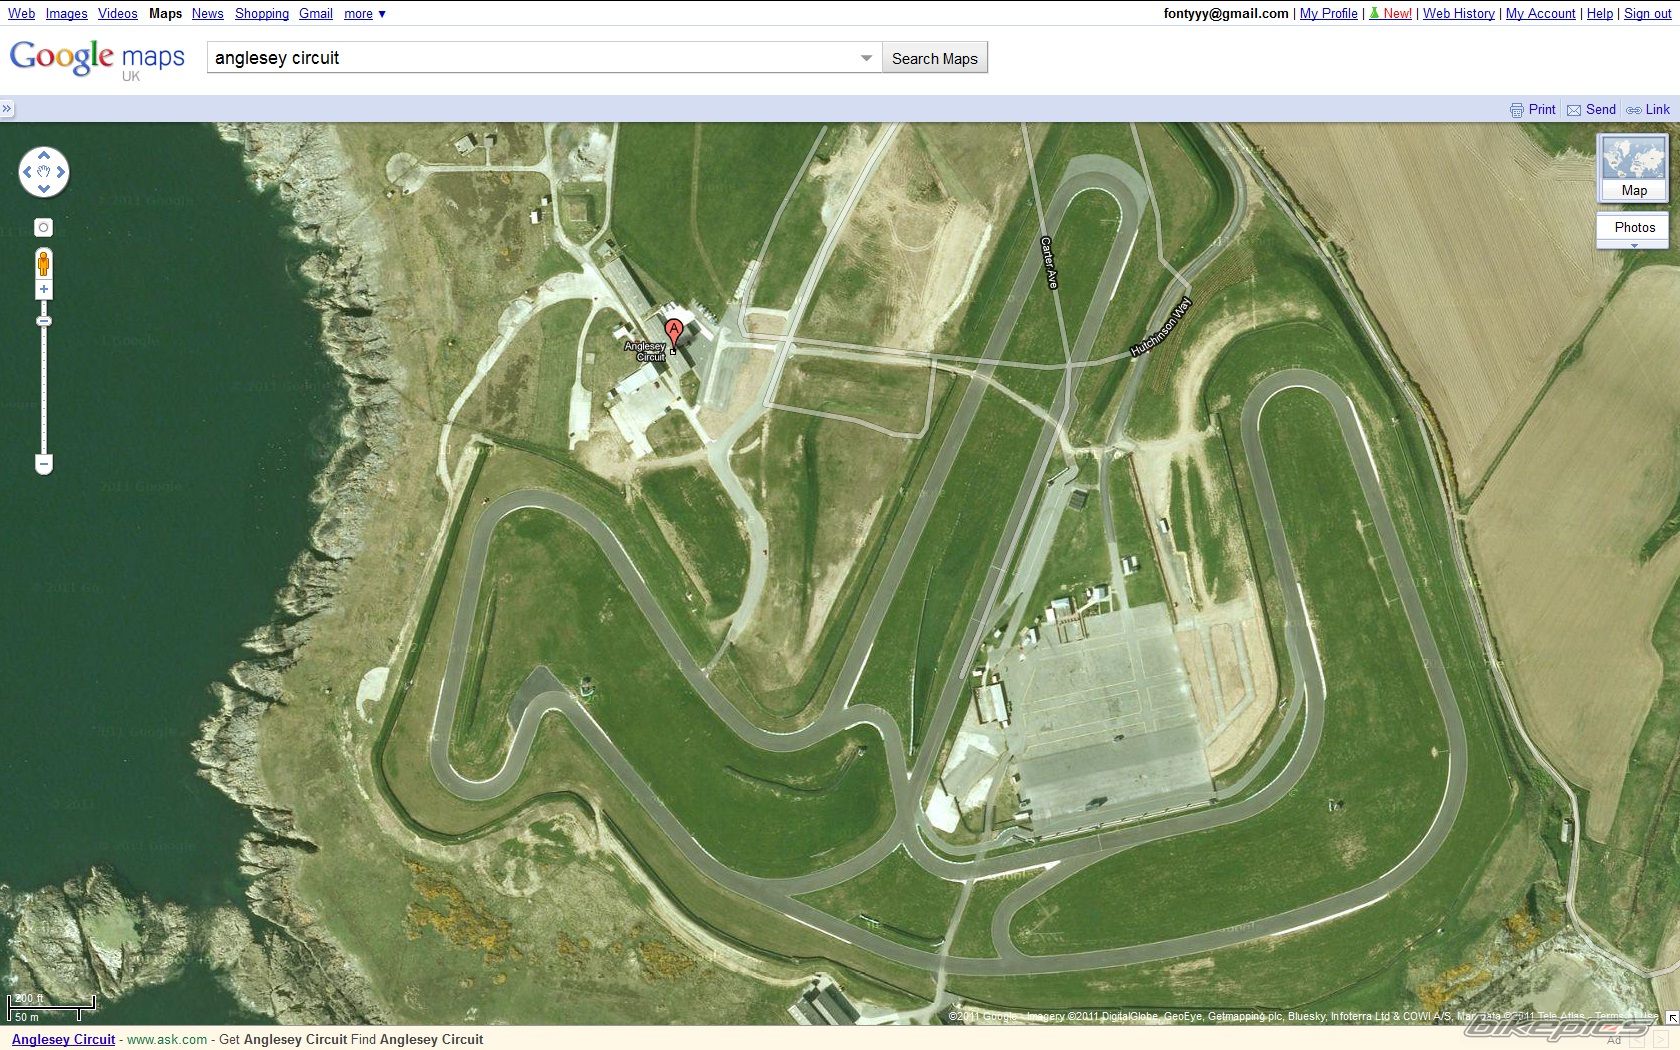The width and height of the screenshot is (1680, 1050).
Task: Show my location button on map
Action: pos(43,228)
